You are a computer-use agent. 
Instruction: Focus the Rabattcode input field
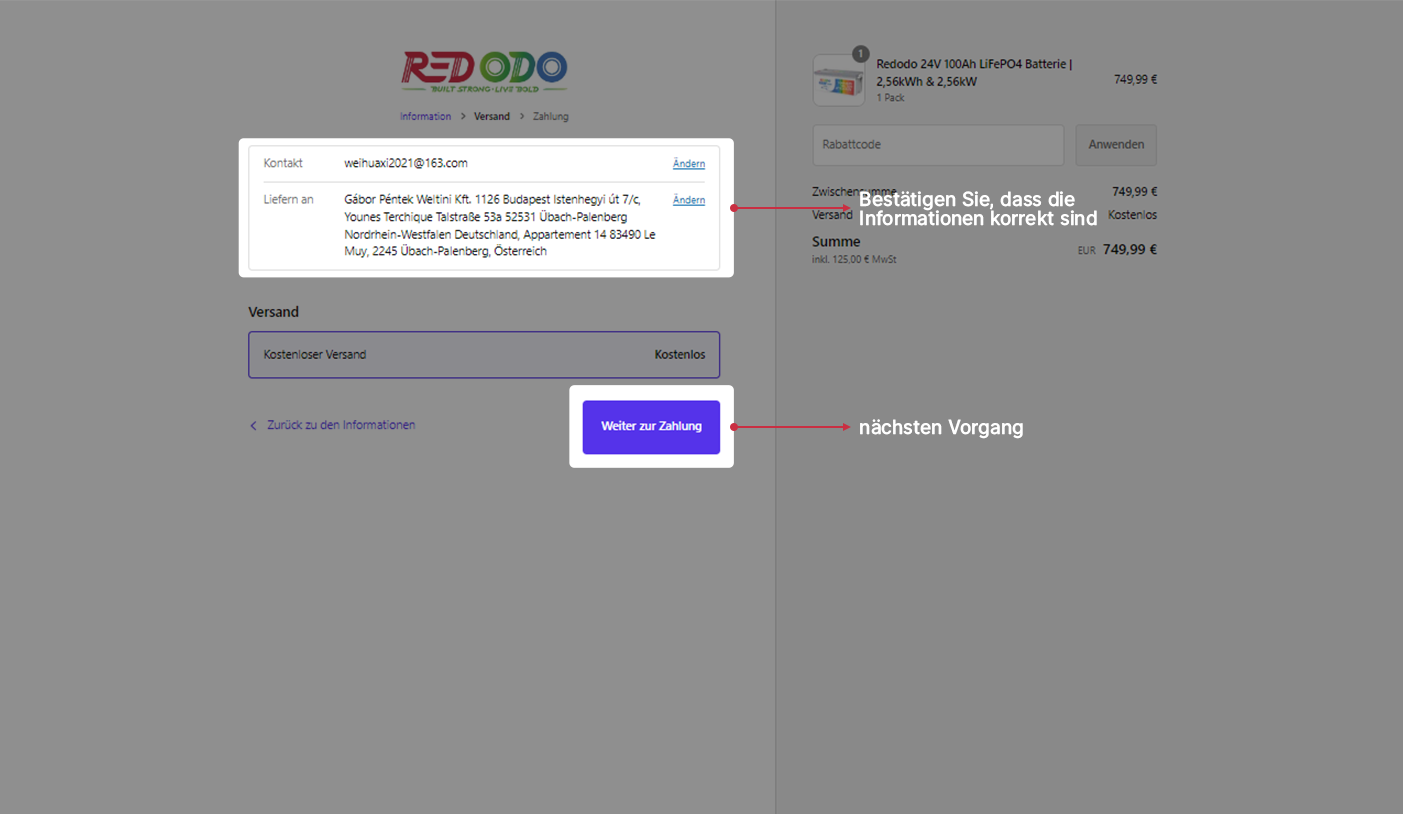(x=938, y=145)
